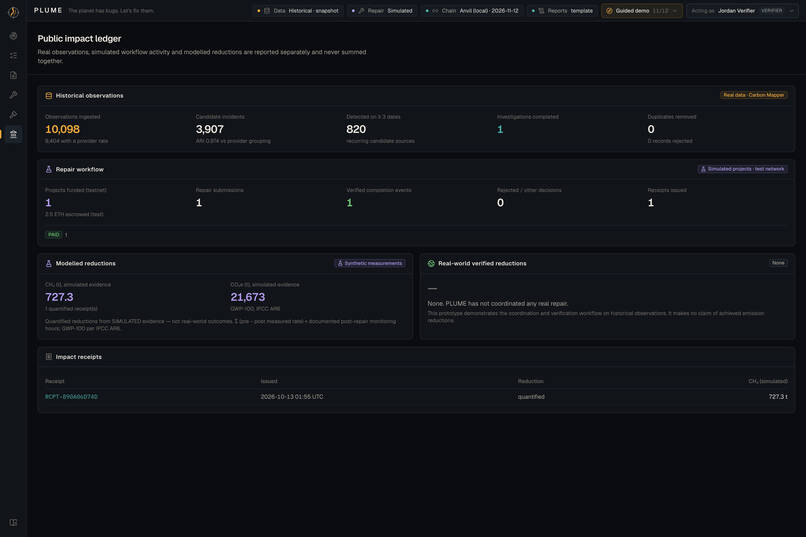Click the VERIFIER role tag
This screenshot has height=537, width=806.
(x=772, y=11)
